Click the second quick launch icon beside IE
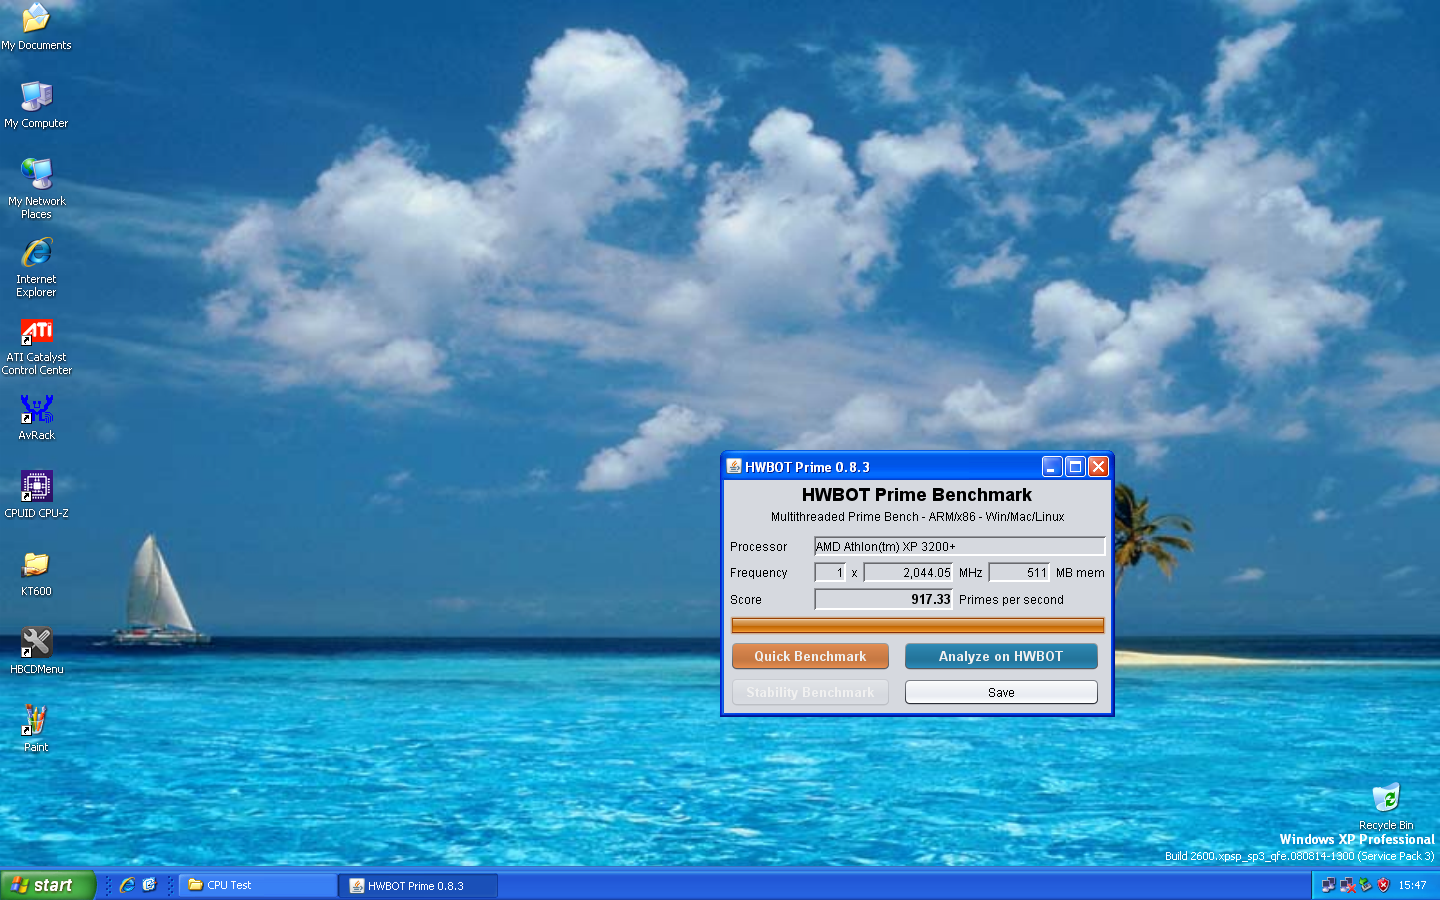This screenshot has width=1440, height=900. 150,885
